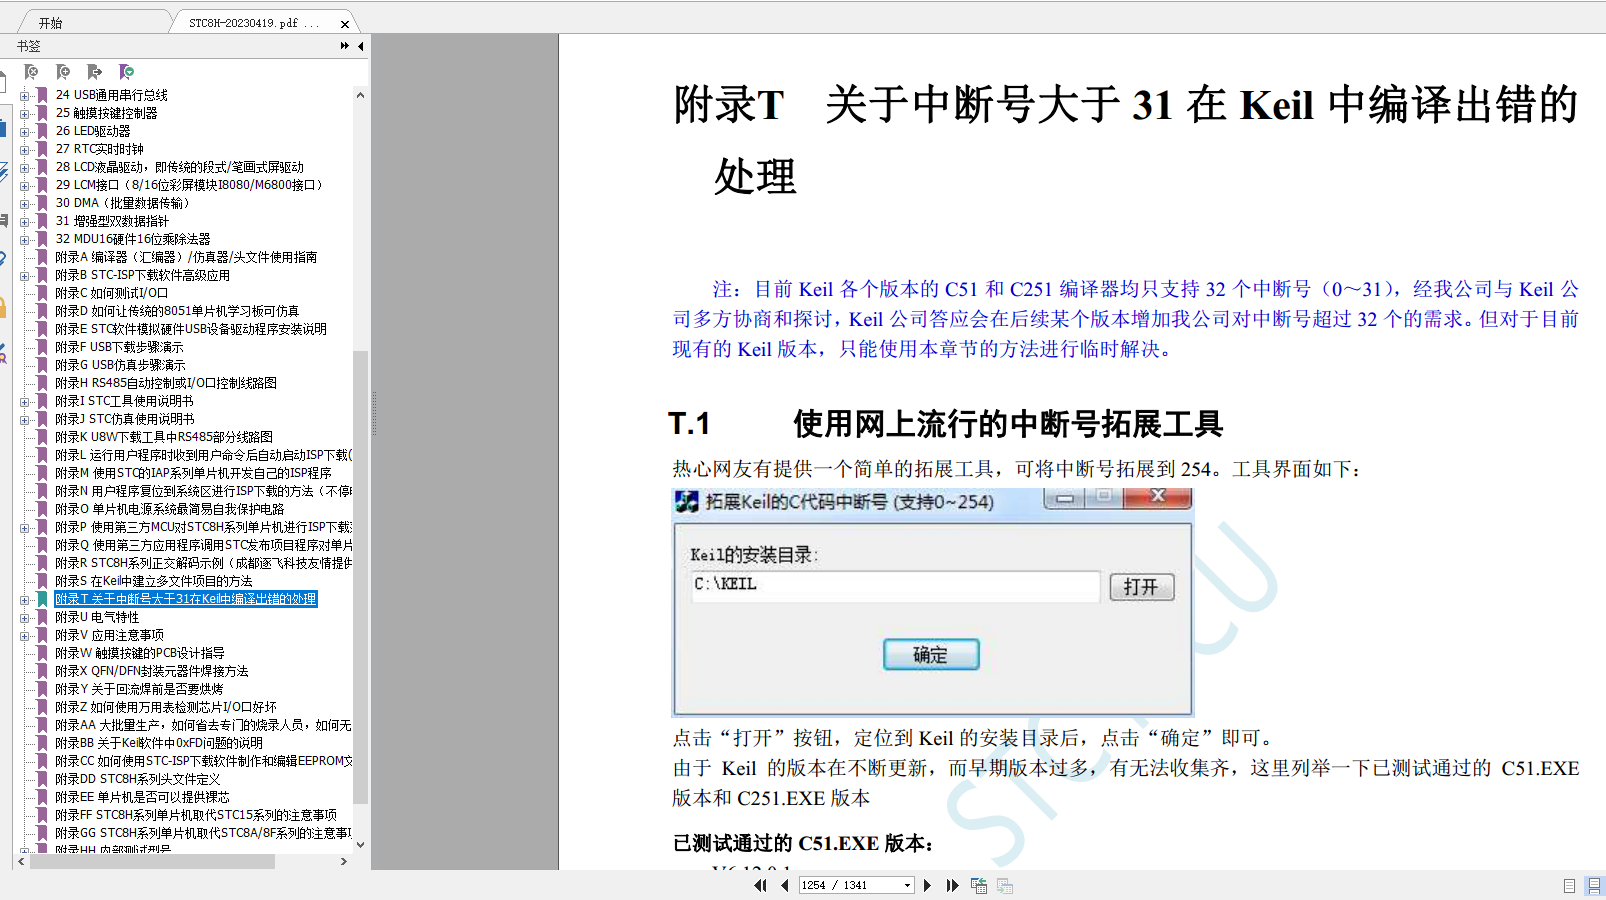Viewport: 1606px width, 900px height.
Task: Expand the 附录T bookmark node
Action: [x=24, y=600]
